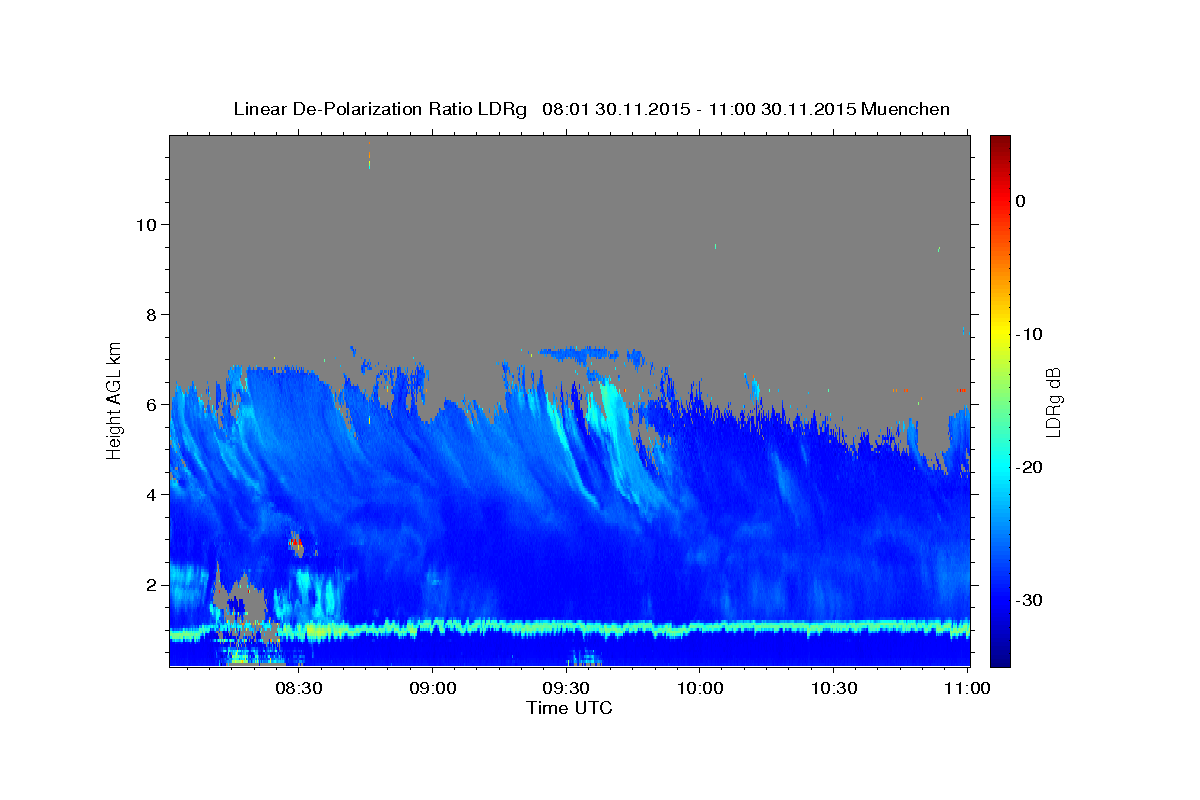Click the 09:30 time tick label
Image resolution: width=1200 pixels, height=800 pixels.
(x=566, y=688)
